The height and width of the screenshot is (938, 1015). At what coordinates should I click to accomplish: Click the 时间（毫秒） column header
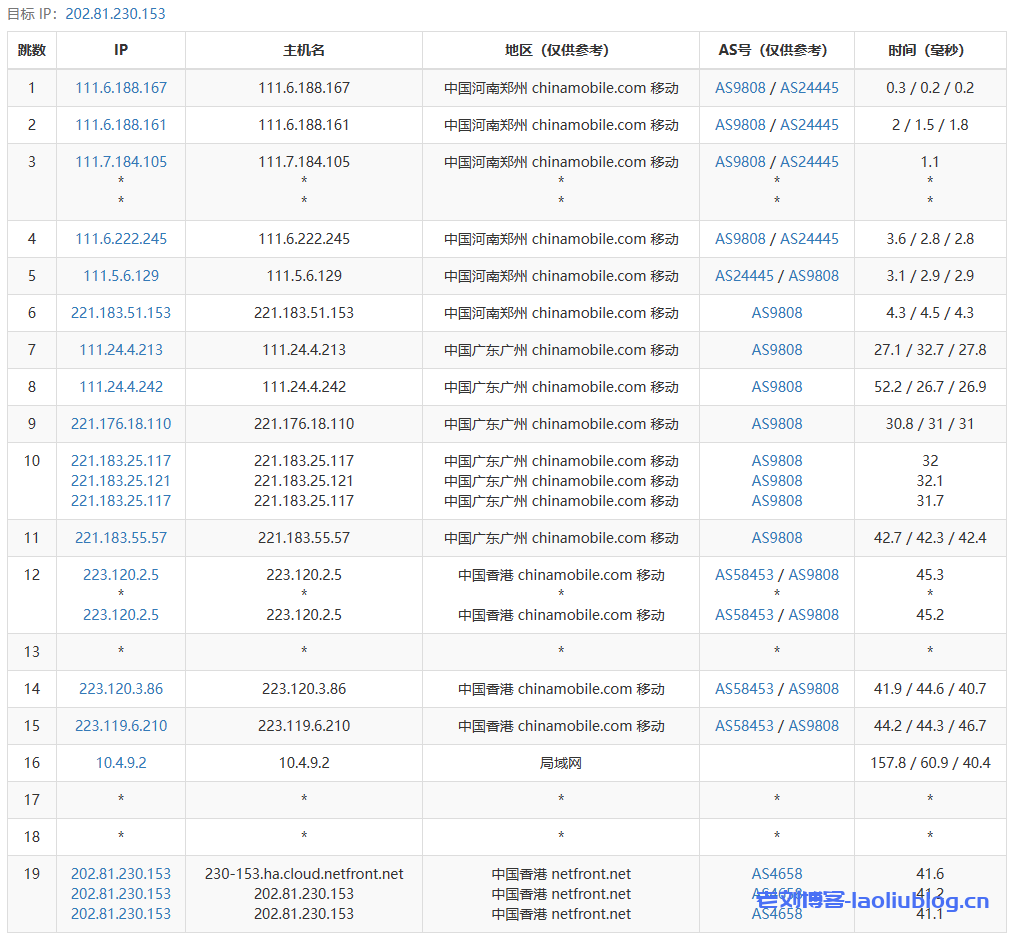point(929,50)
